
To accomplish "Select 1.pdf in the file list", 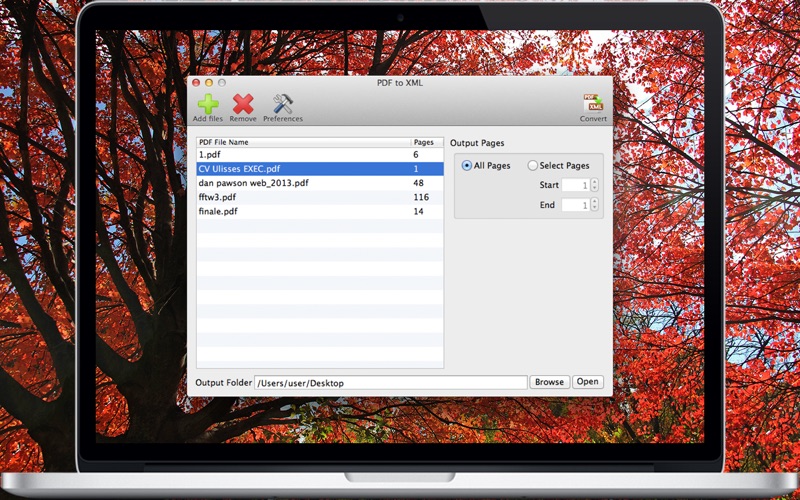I will (320, 155).
